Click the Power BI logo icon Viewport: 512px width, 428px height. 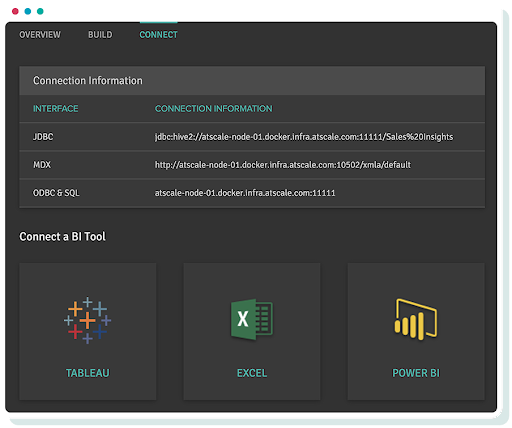pyautogui.click(x=416, y=319)
